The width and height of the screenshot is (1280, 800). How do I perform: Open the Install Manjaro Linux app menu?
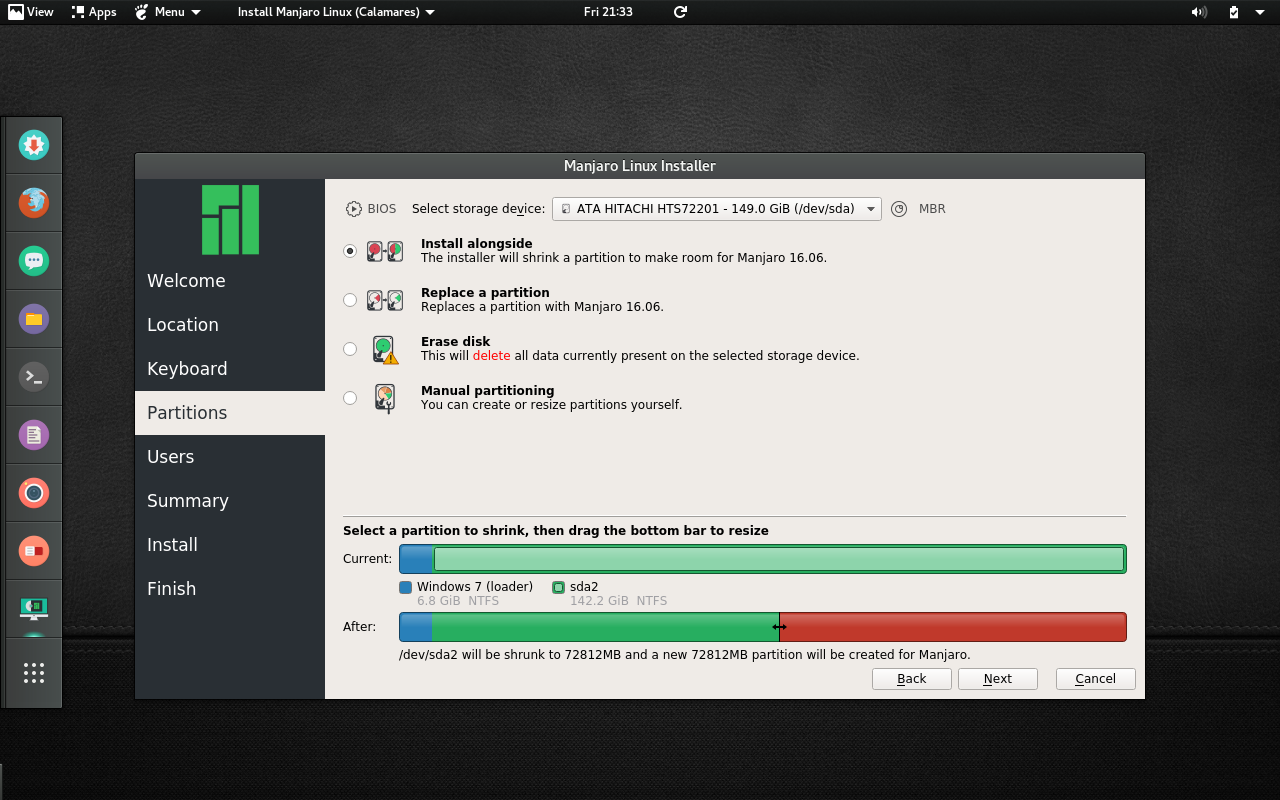click(x=336, y=12)
